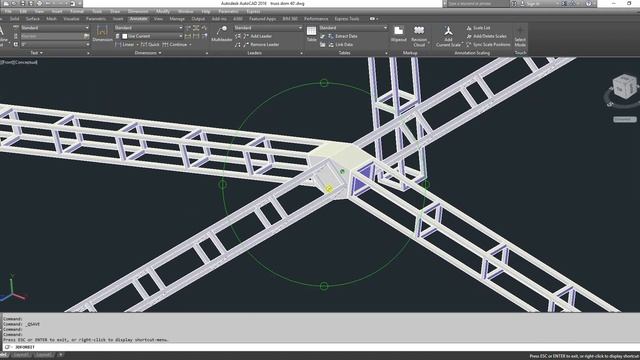Click the Sign In button
This screenshot has width=640, height=360.
coord(533,3)
